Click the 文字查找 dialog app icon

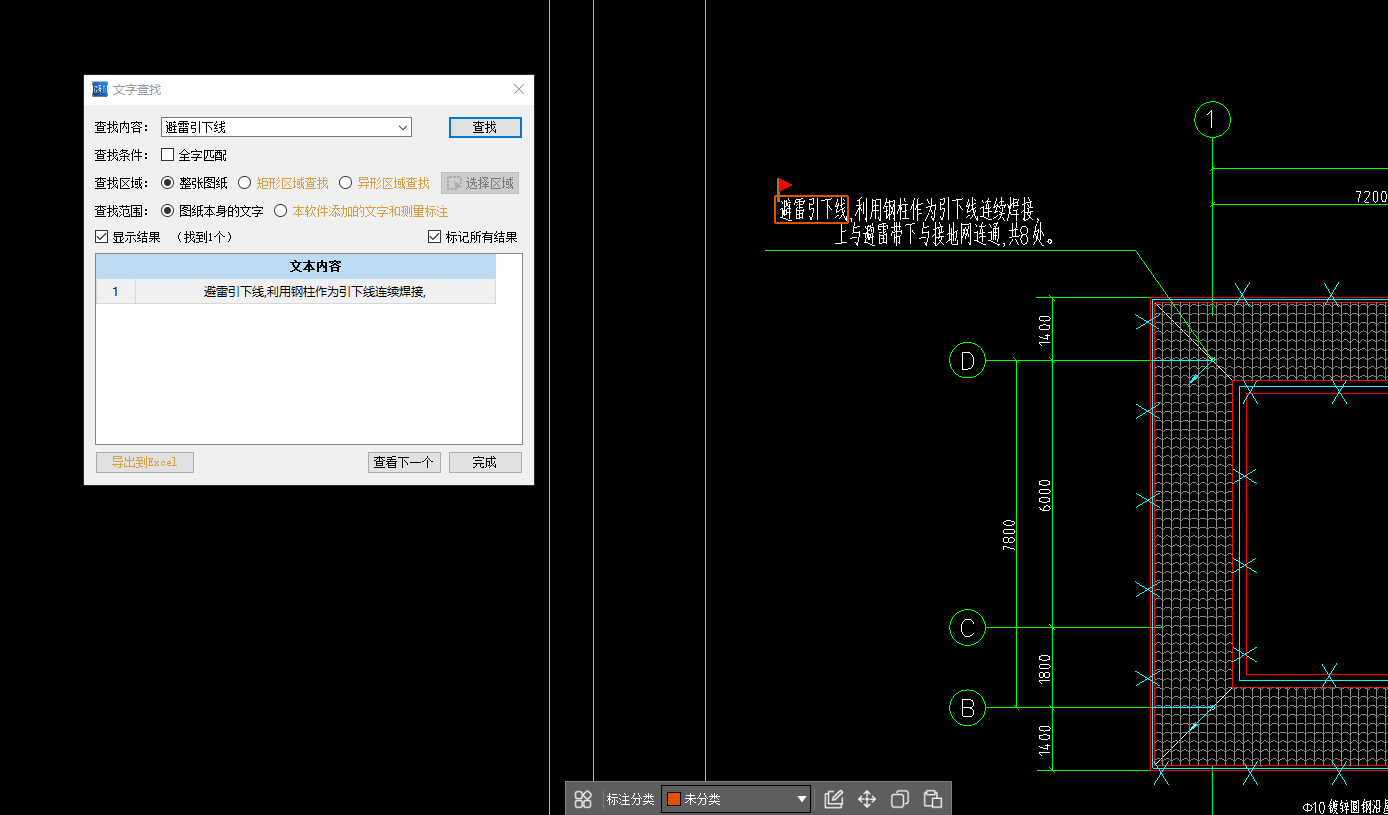(100, 89)
